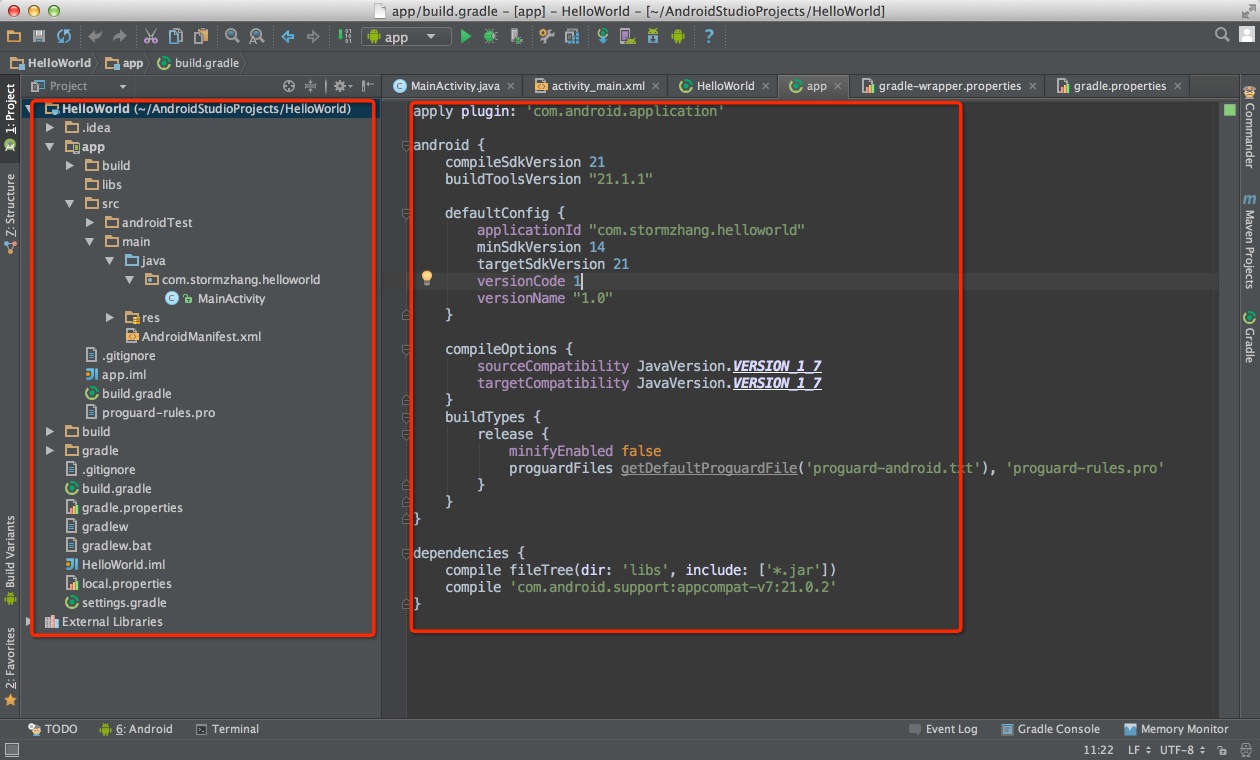Run the app with the green play icon
This screenshot has width=1260, height=760.
tap(465, 36)
